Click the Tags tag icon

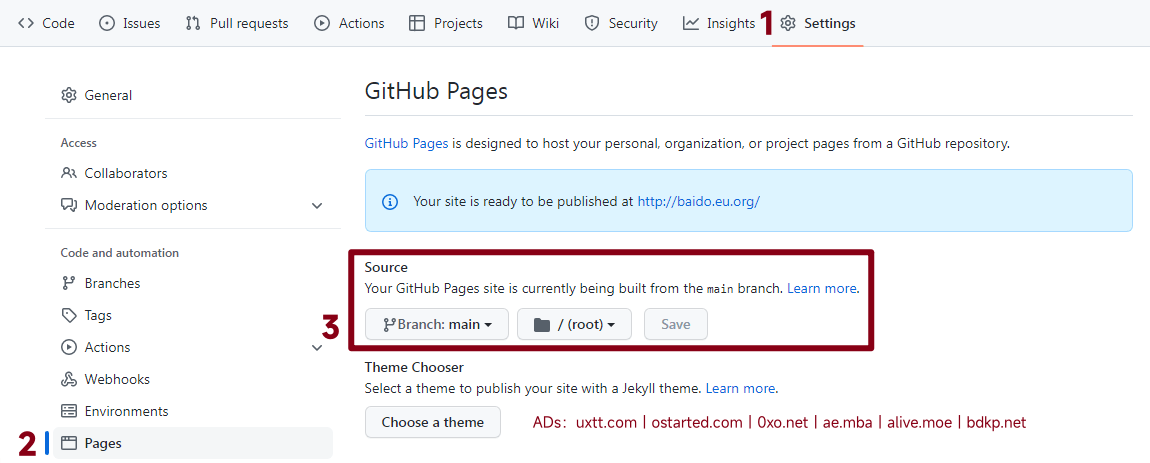(x=68, y=316)
